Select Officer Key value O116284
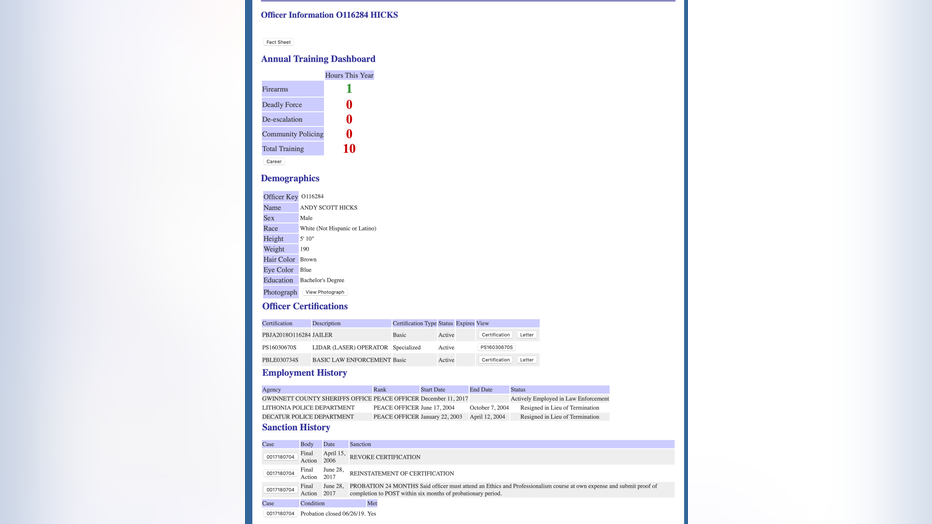This screenshot has width=932, height=524. [x=312, y=197]
